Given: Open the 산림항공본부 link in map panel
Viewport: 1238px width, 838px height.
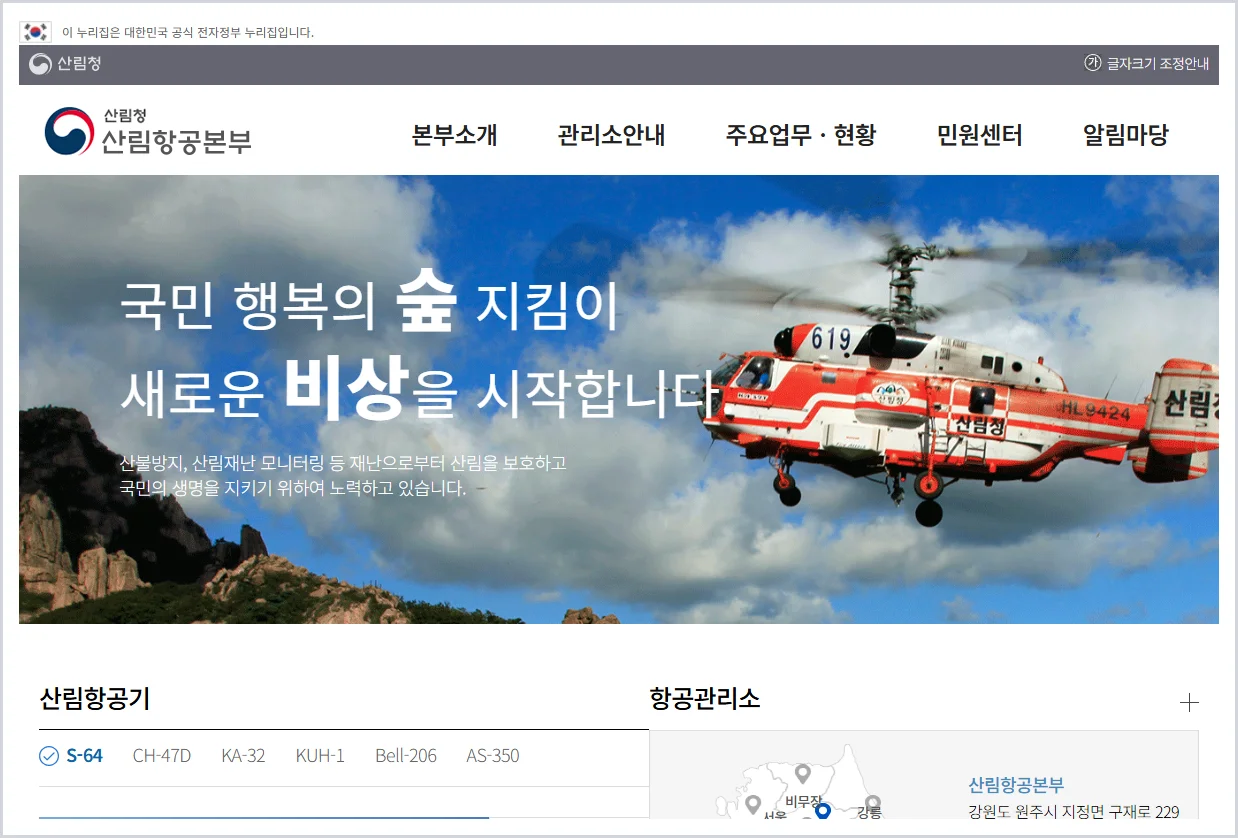Looking at the screenshot, I should click(x=1016, y=785).
